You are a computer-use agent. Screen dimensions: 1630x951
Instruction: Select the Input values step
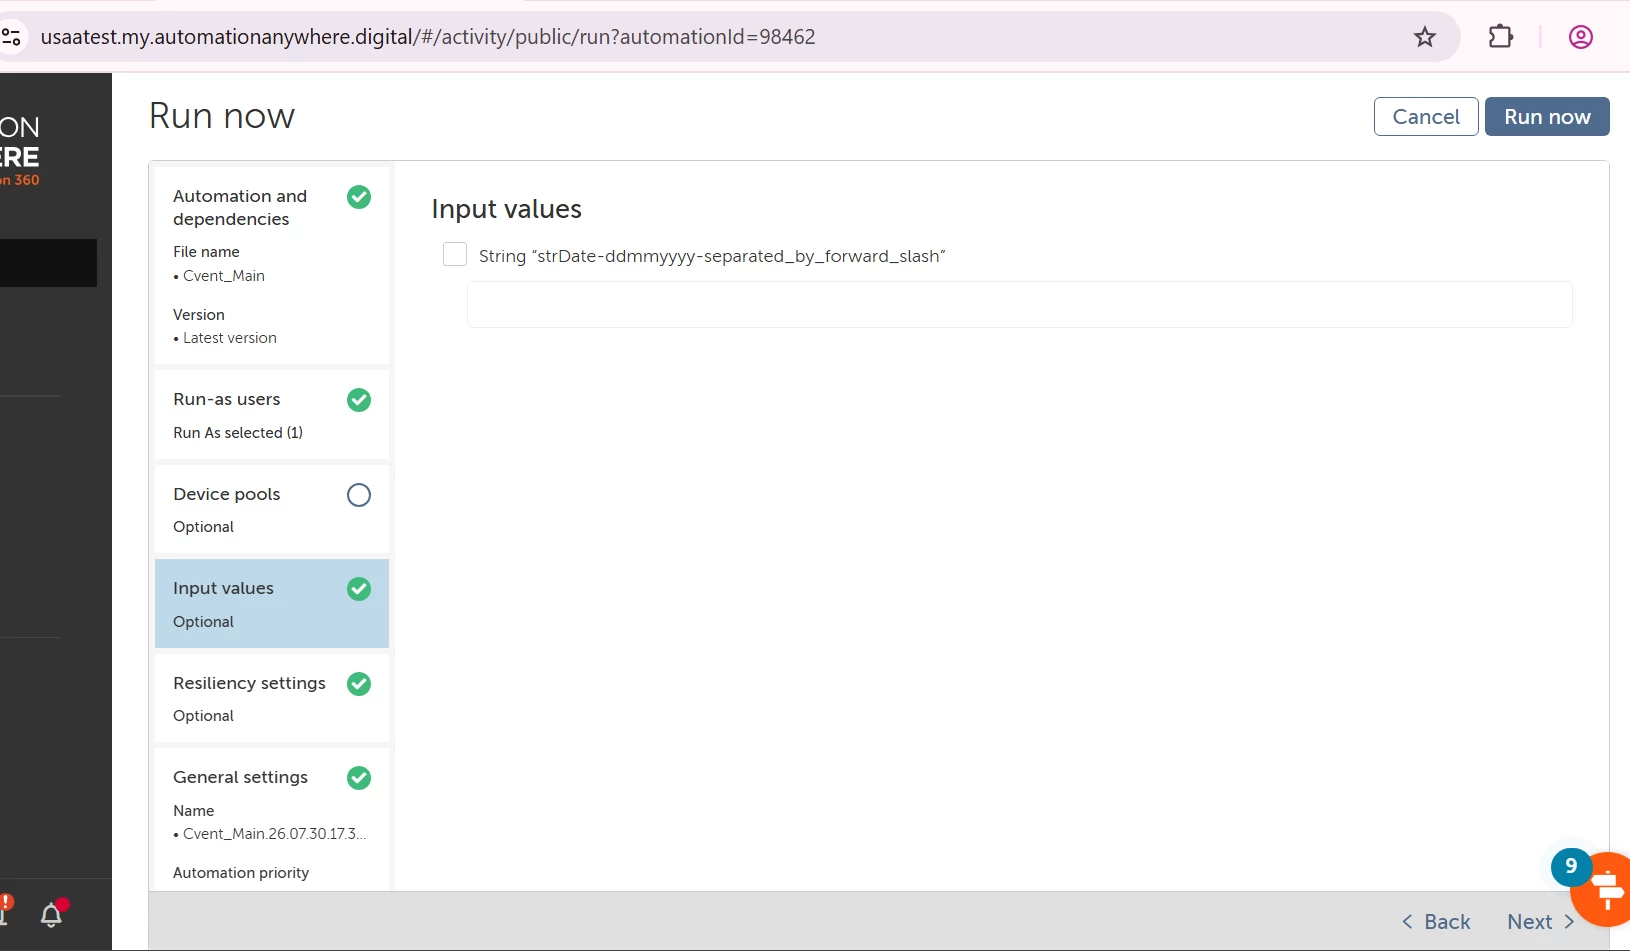click(x=272, y=604)
